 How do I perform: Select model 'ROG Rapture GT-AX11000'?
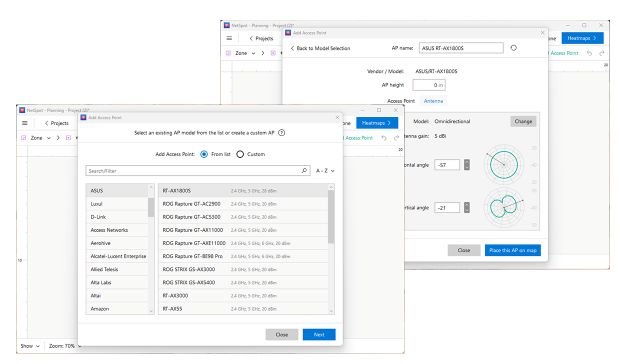click(244, 230)
